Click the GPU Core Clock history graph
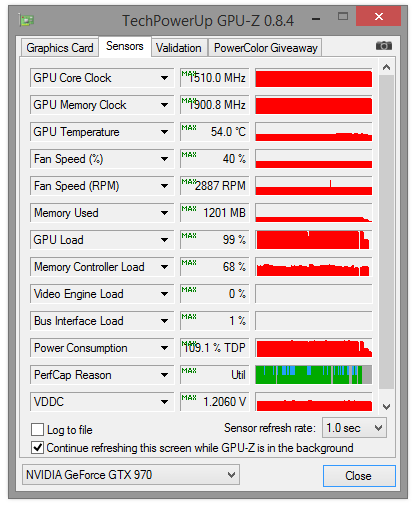Screen dimensions: 413x505 314,78
